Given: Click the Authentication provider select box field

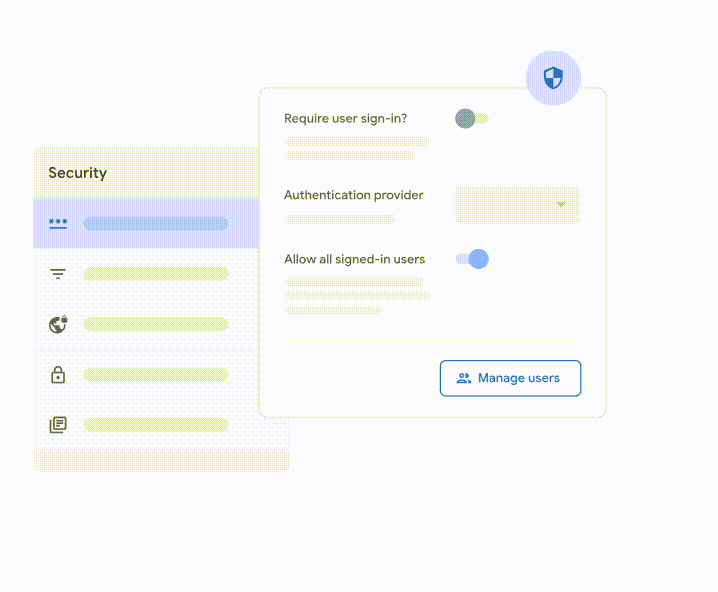Looking at the screenshot, I should click(x=505, y=204).
